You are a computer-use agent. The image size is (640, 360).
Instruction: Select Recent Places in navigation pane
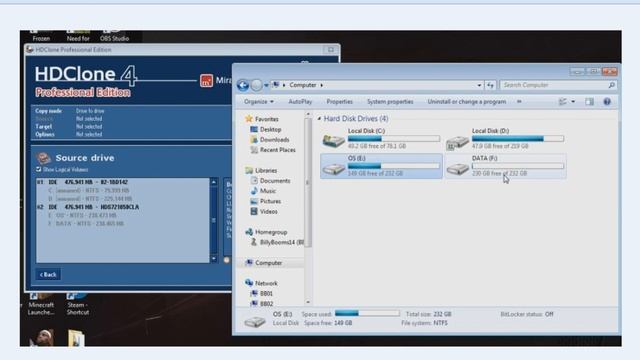coord(278,150)
